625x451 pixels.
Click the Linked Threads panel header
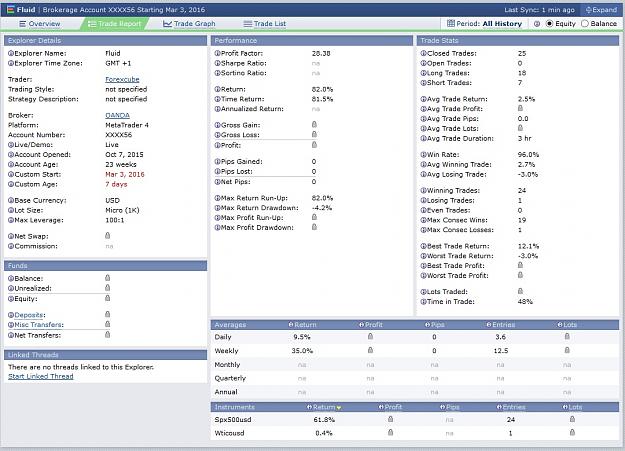coord(105,355)
